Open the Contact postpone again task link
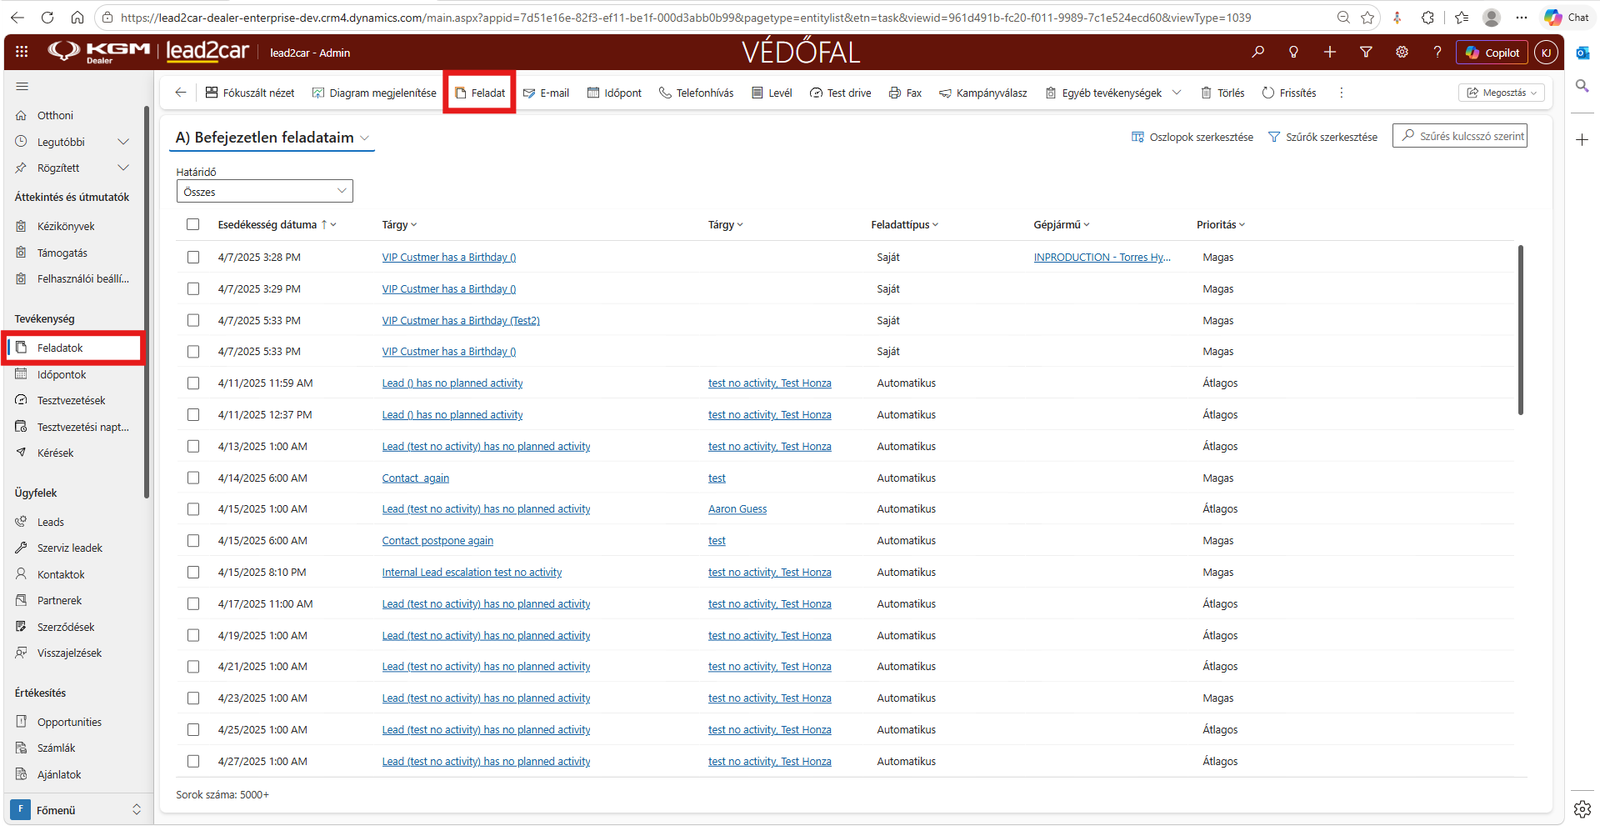 437,541
